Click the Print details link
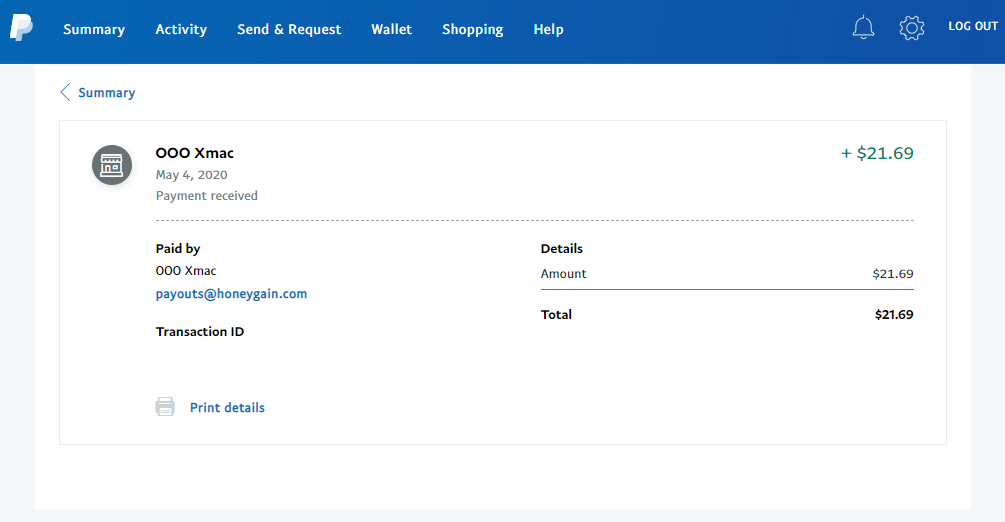The width and height of the screenshot is (1005, 522). pos(227,408)
